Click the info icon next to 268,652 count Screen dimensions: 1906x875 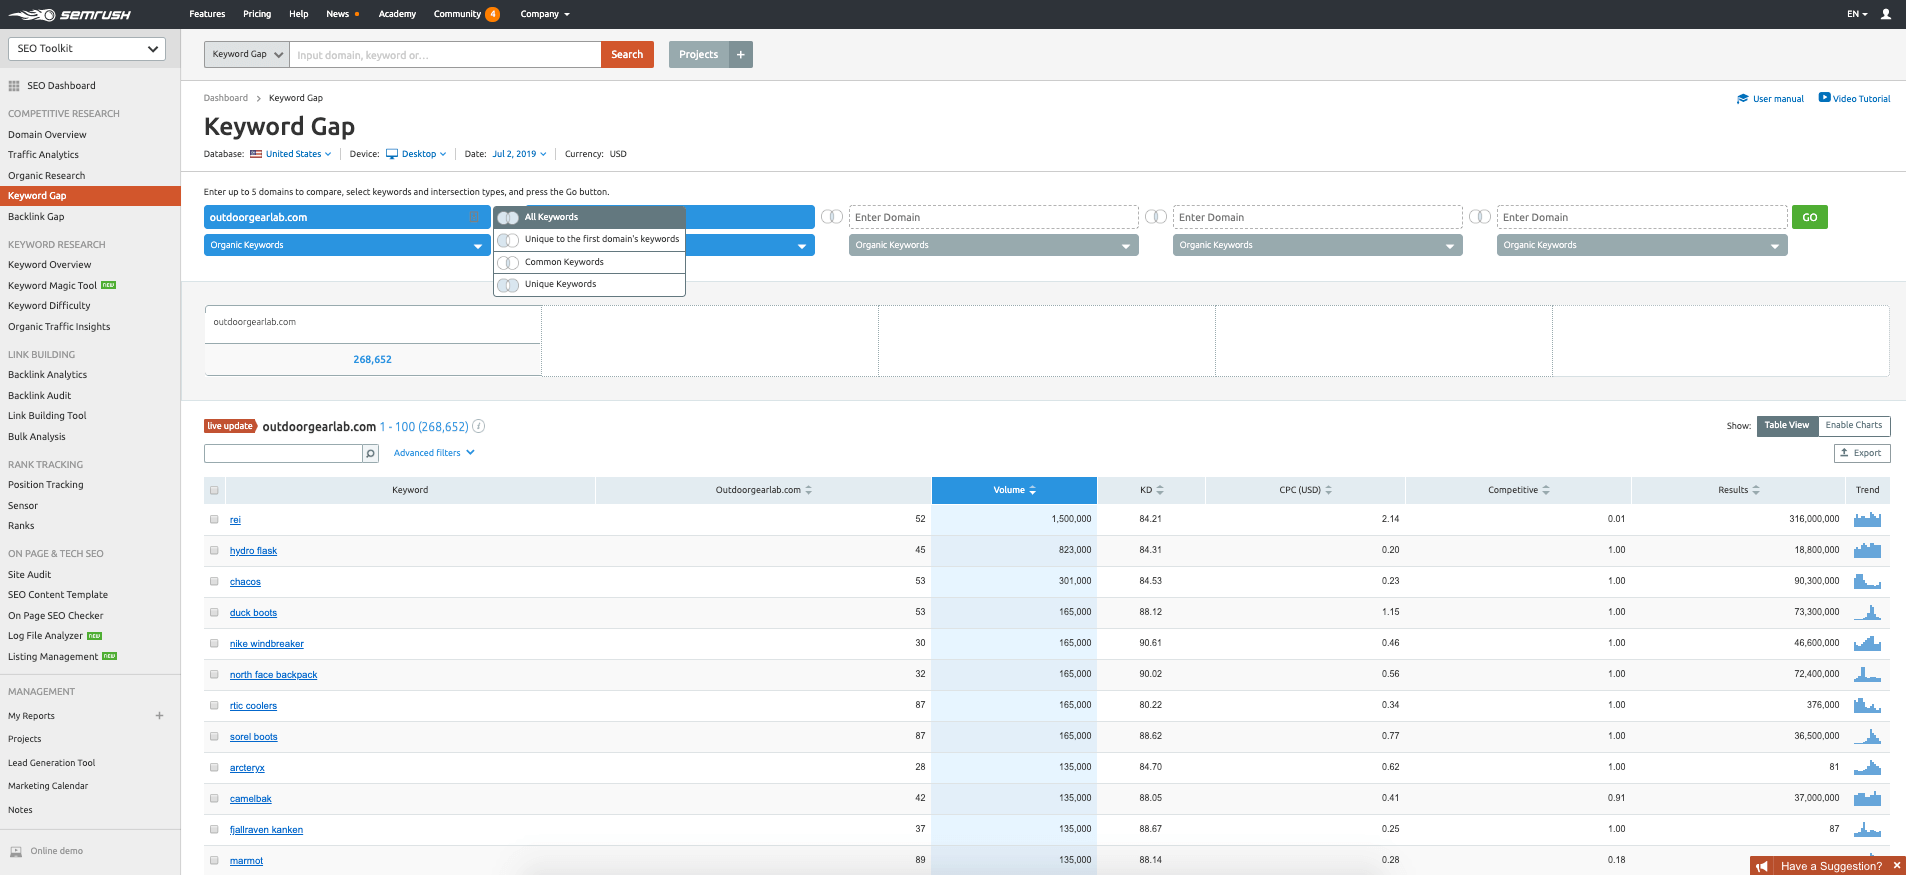[x=479, y=426]
